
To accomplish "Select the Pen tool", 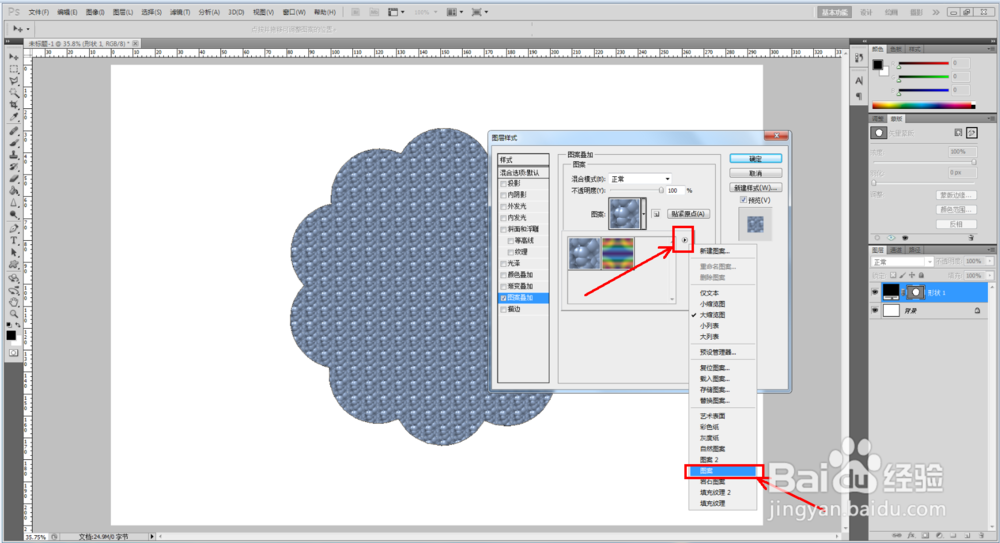I will pyautogui.click(x=13, y=228).
